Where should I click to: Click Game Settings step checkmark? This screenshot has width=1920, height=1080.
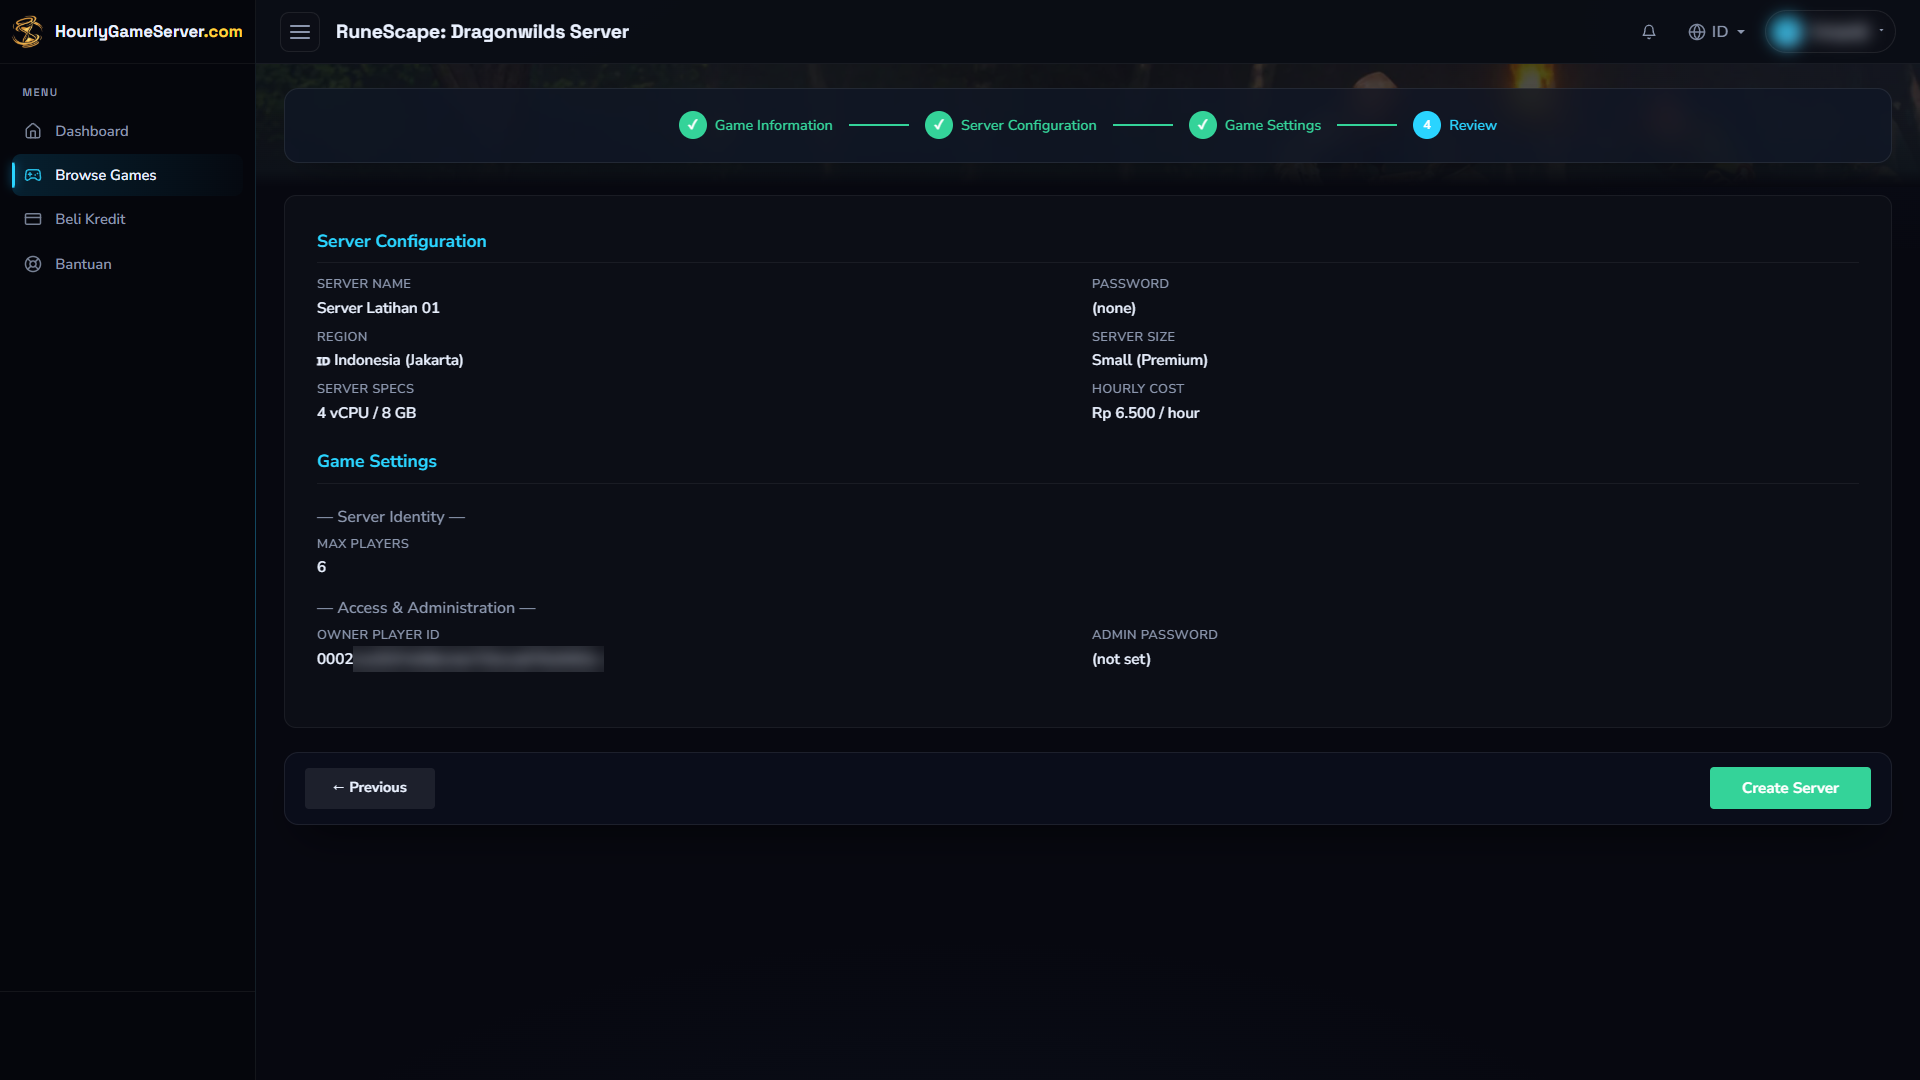coord(1203,125)
